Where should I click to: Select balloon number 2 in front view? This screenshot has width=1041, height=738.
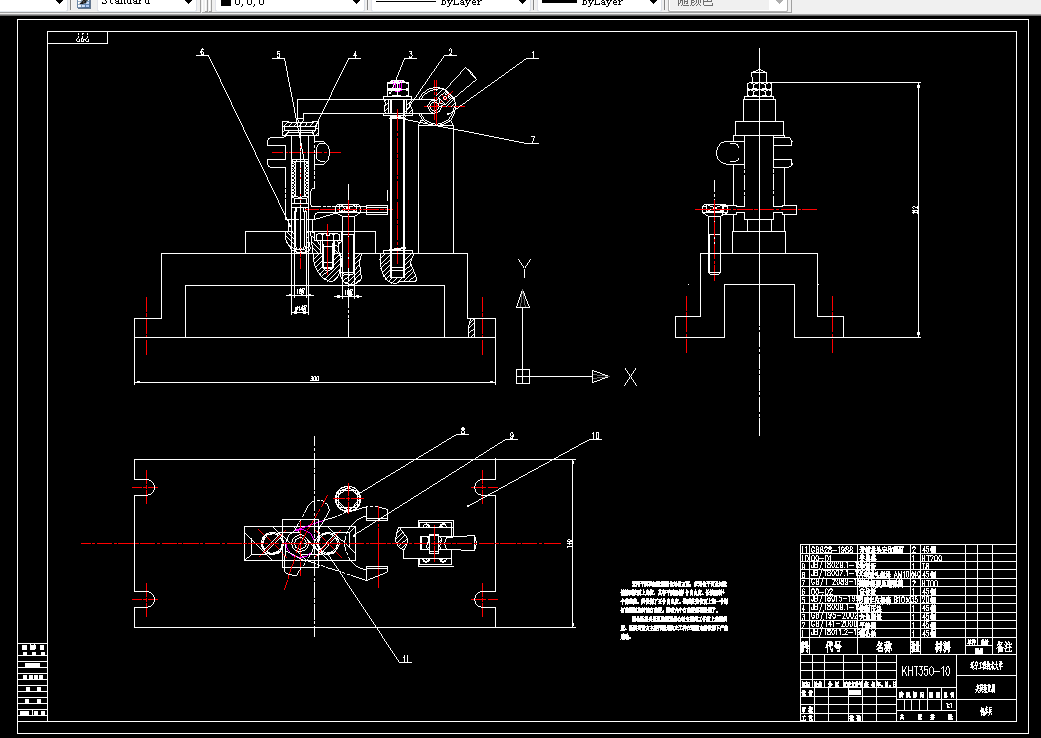[450, 52]
